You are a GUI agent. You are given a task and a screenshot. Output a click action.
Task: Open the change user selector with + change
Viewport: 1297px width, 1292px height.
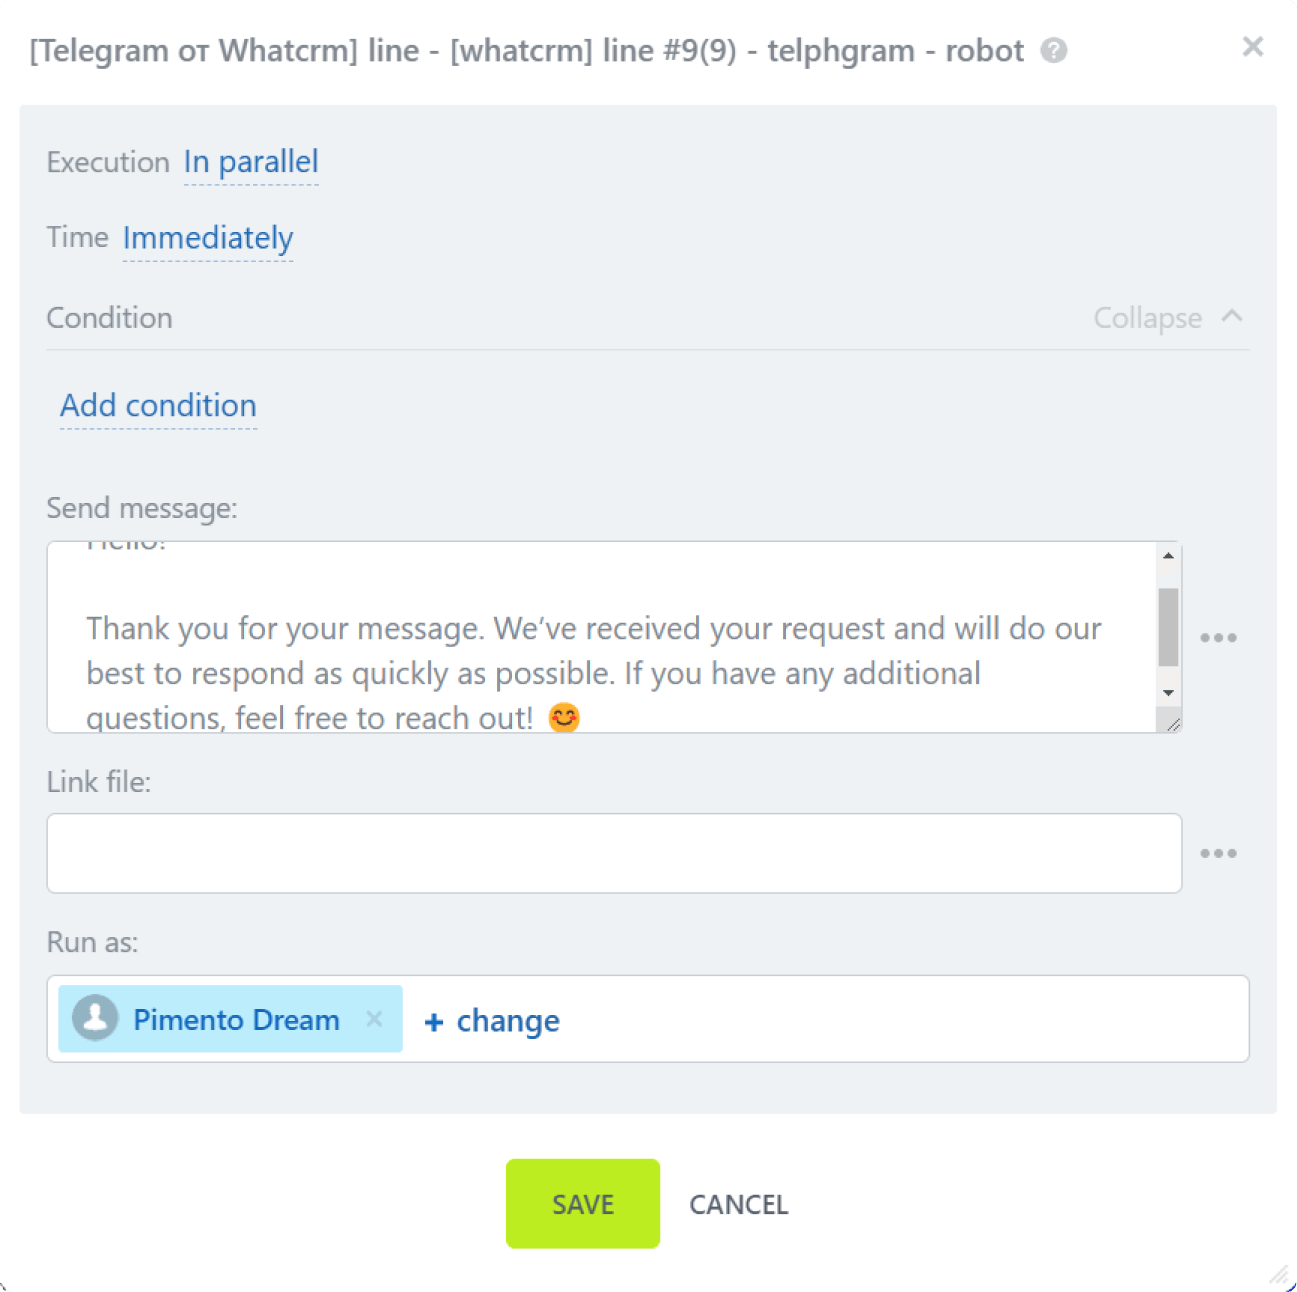tap(490, 1021)
